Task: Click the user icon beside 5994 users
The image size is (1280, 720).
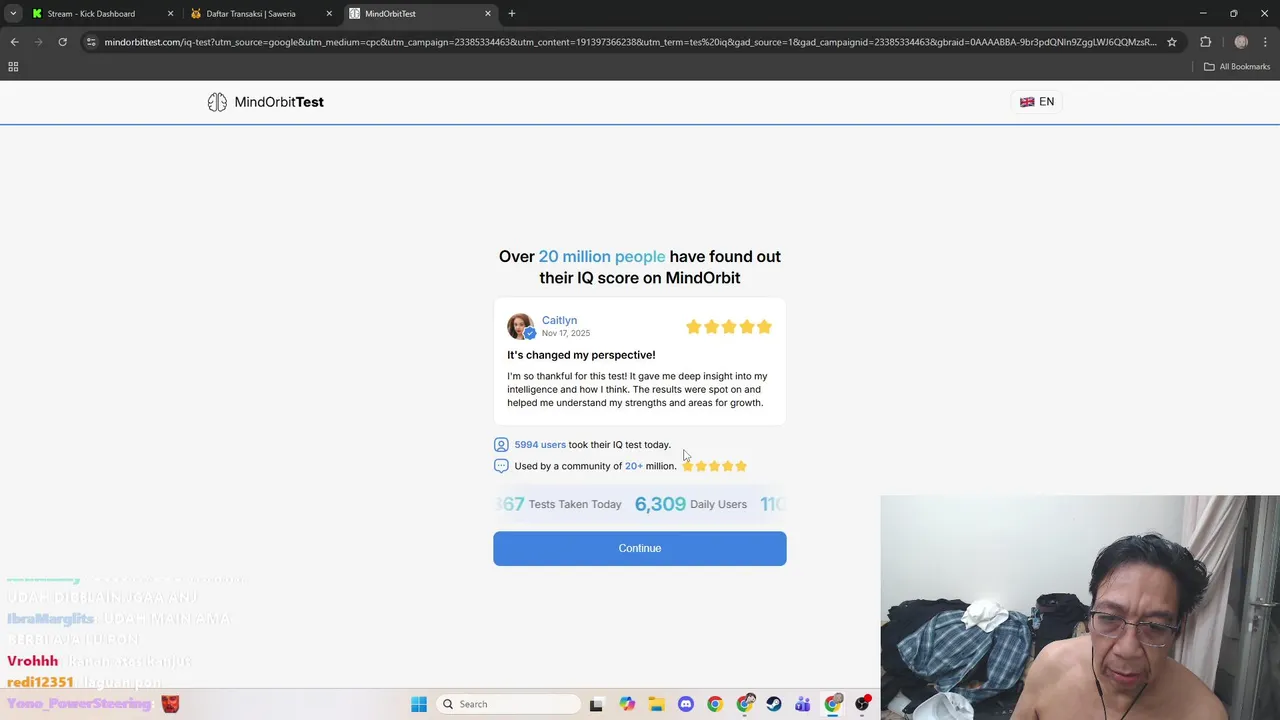Action: (x=501, y=445)
